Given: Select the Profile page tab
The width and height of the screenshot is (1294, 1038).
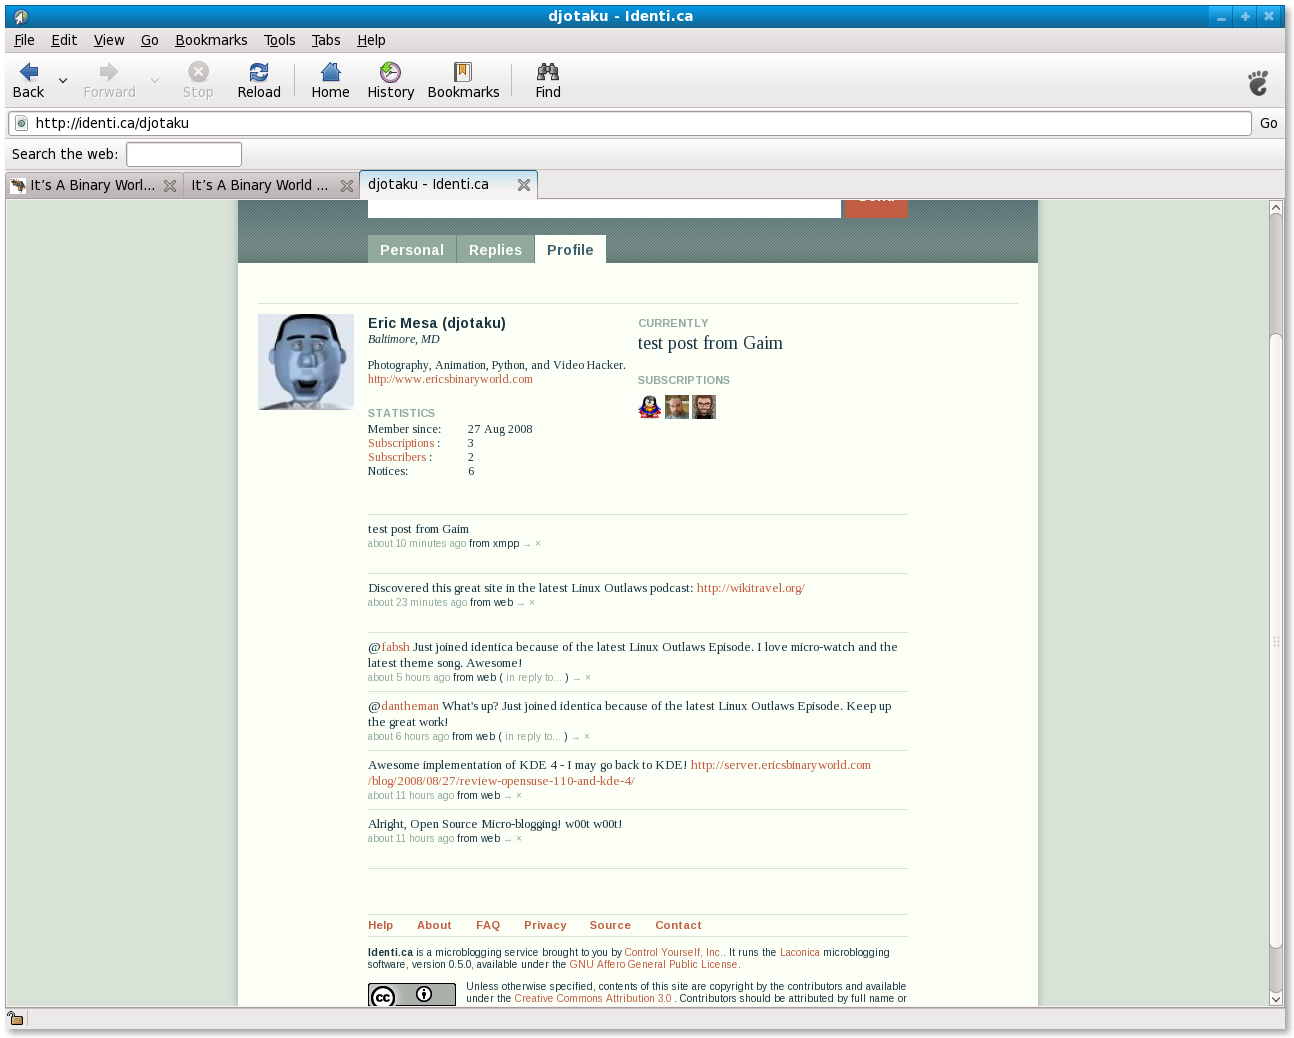Looking at the screenshot, I should [570, 250].
